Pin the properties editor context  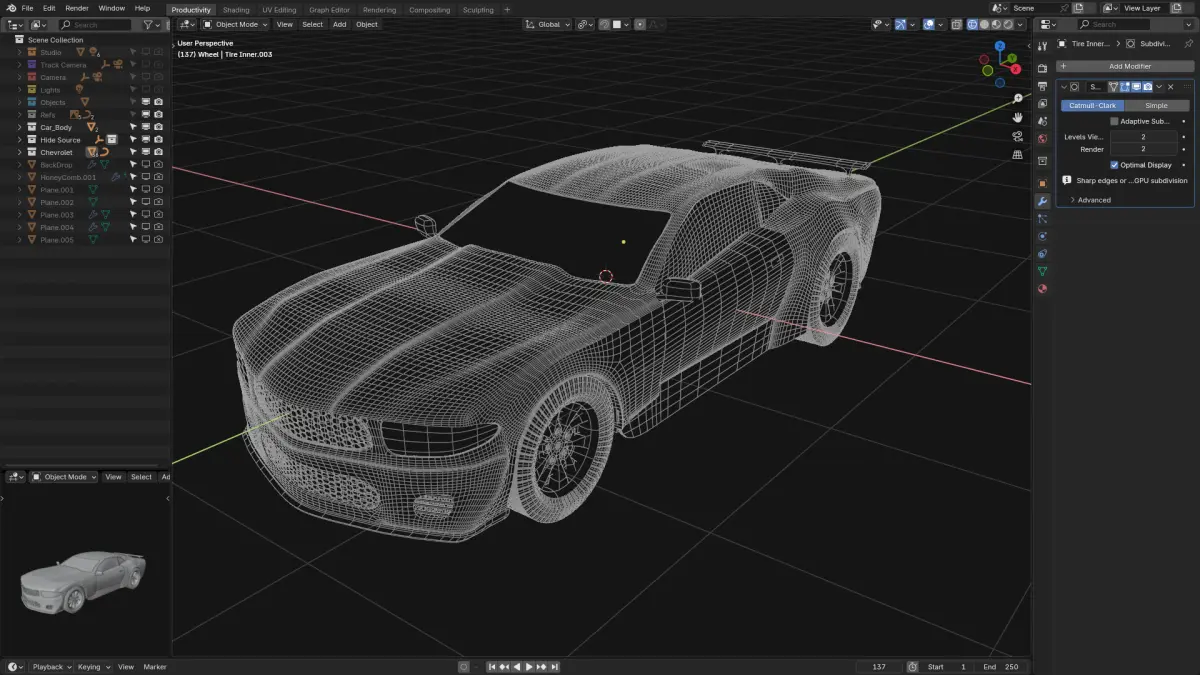[1187, 44]
